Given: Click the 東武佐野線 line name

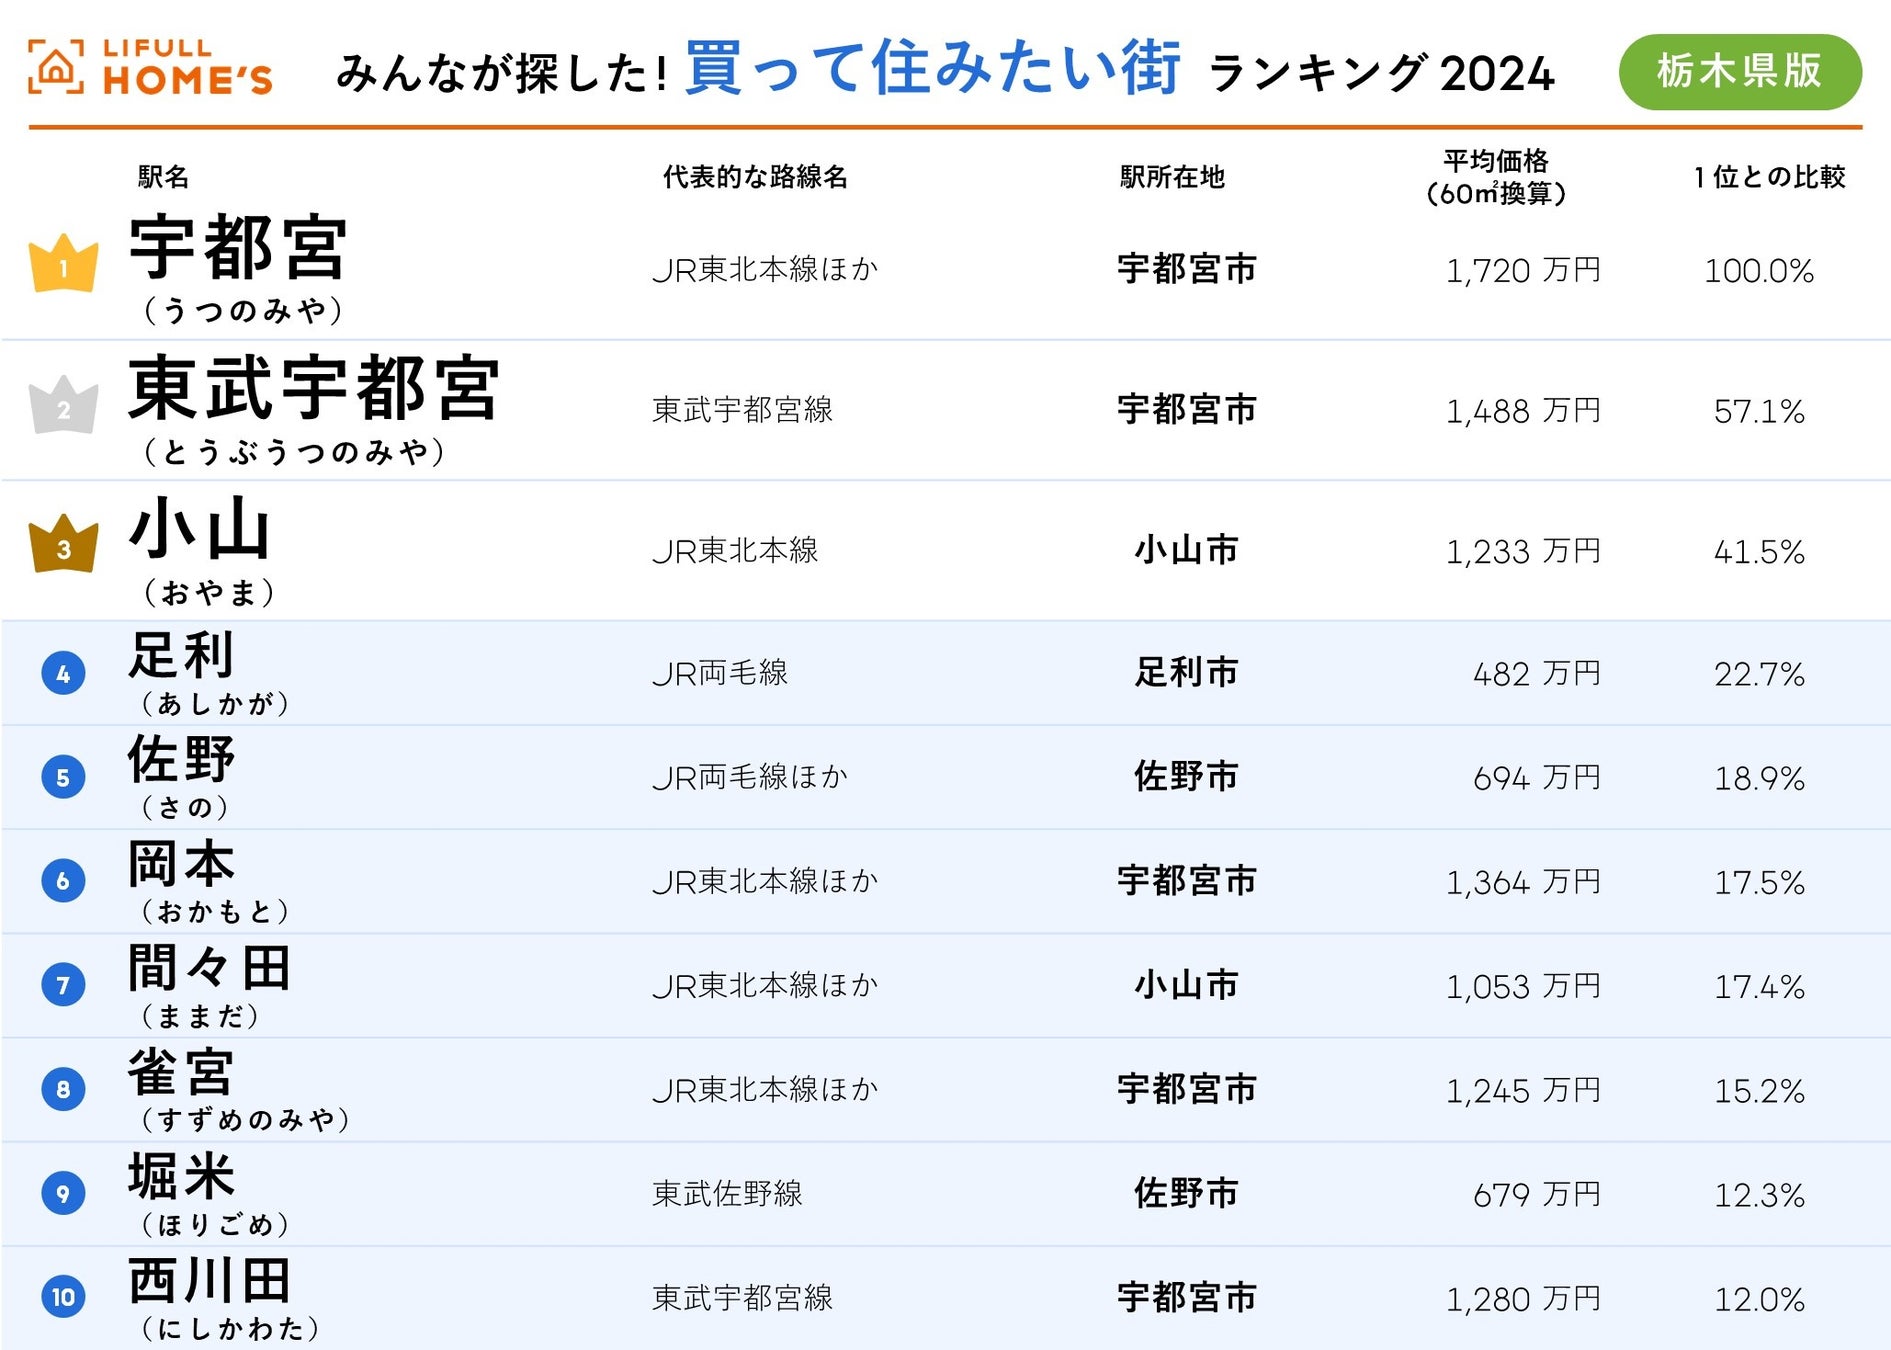Looking at the screenshot, I should pyautogui.click(x=727, y=1193).
